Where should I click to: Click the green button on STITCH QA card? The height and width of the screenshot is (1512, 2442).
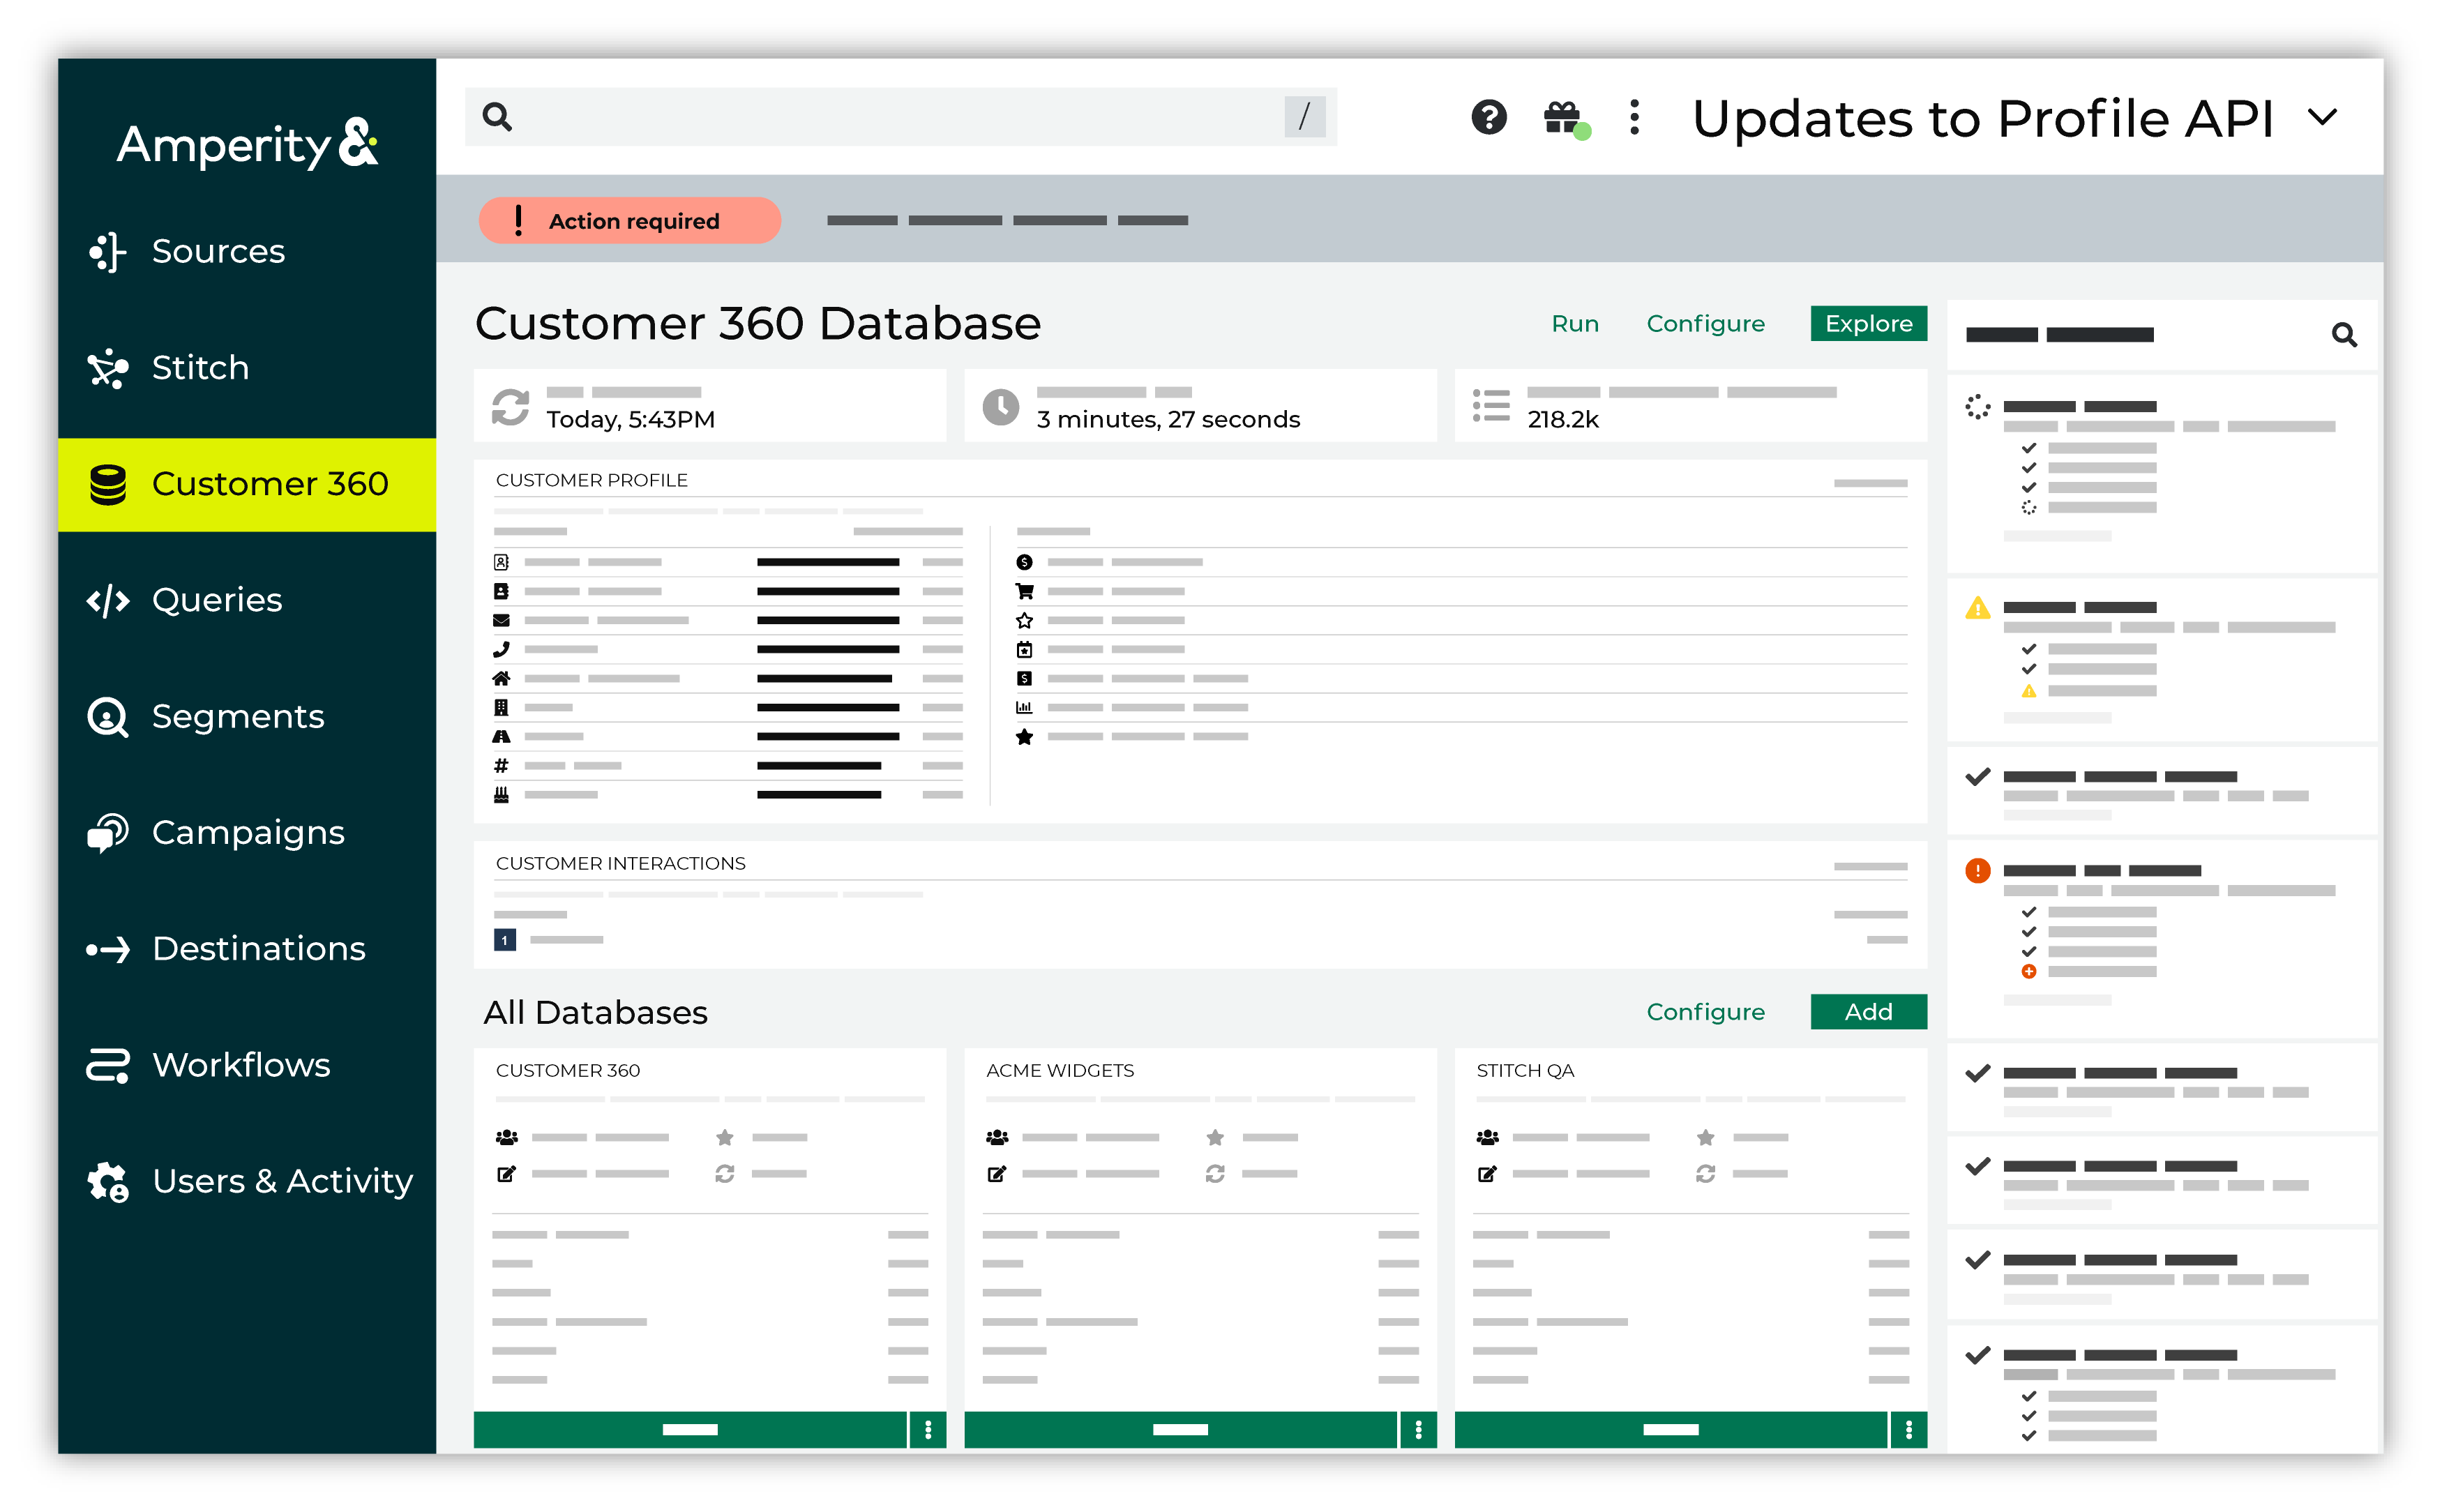click(1670, 1430)
